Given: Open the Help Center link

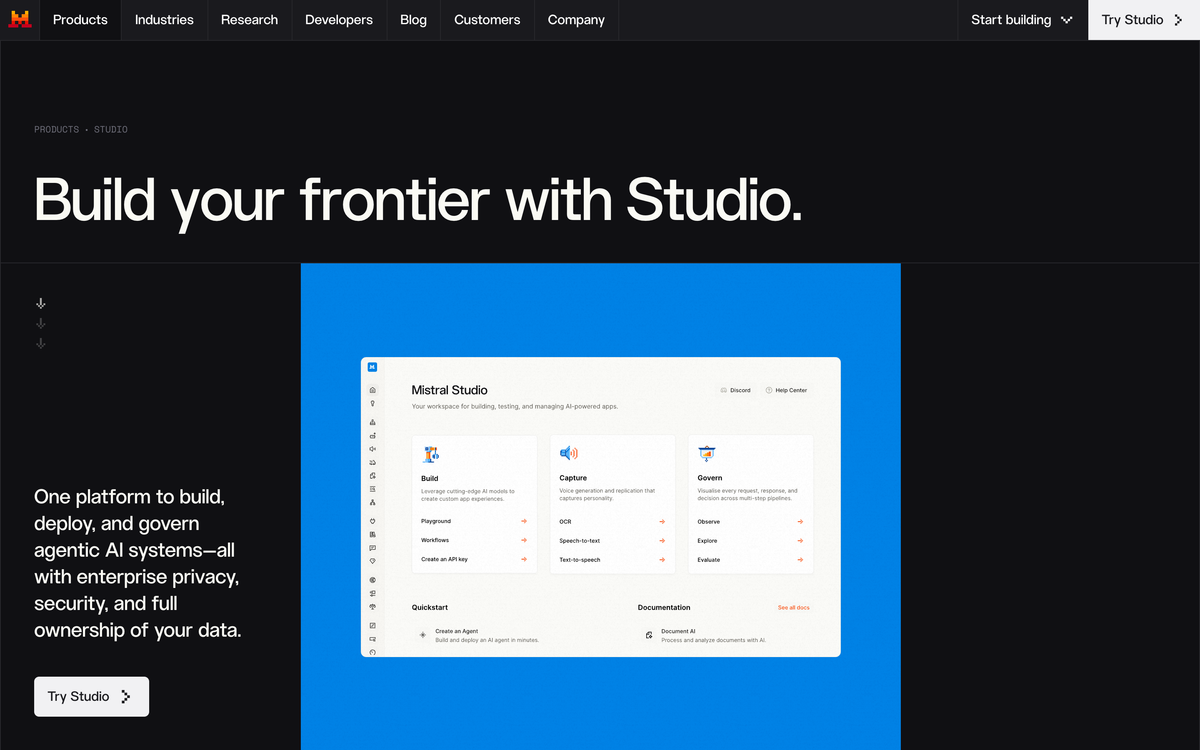Looking at the screenshot, I should coord(786,390).
